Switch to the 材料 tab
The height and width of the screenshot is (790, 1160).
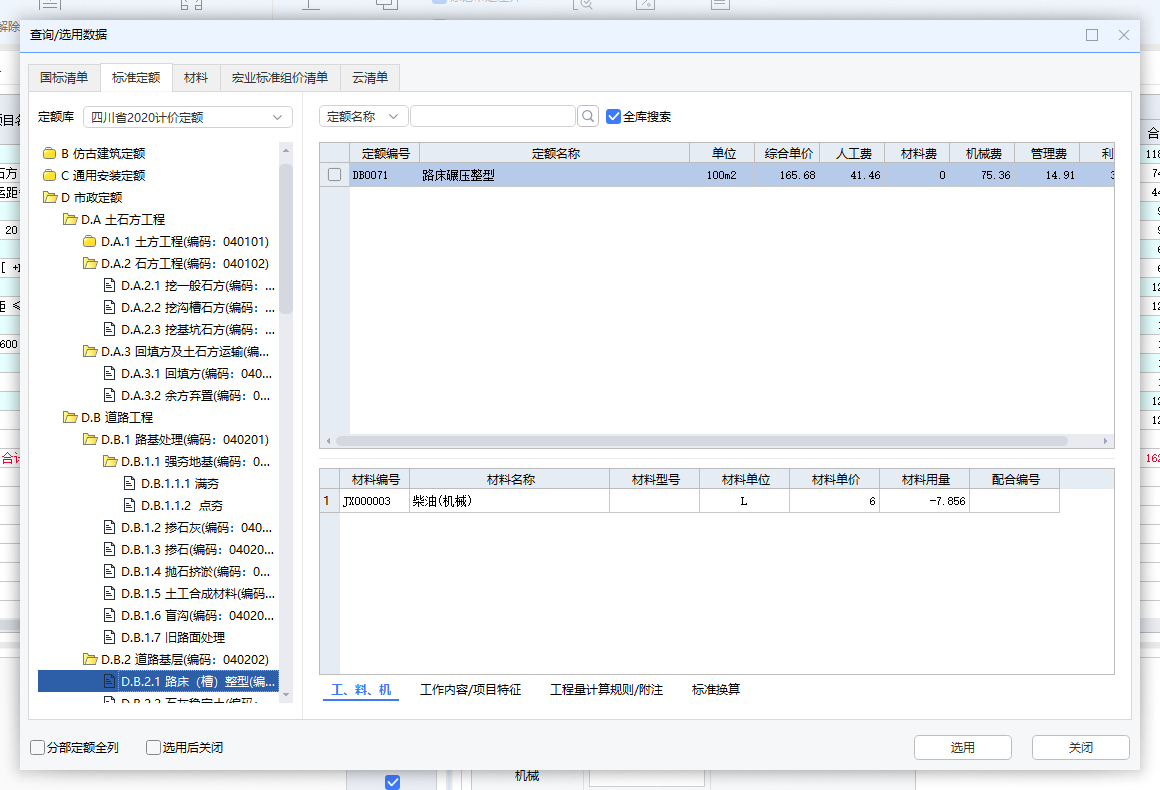click(x=196, y=78)
